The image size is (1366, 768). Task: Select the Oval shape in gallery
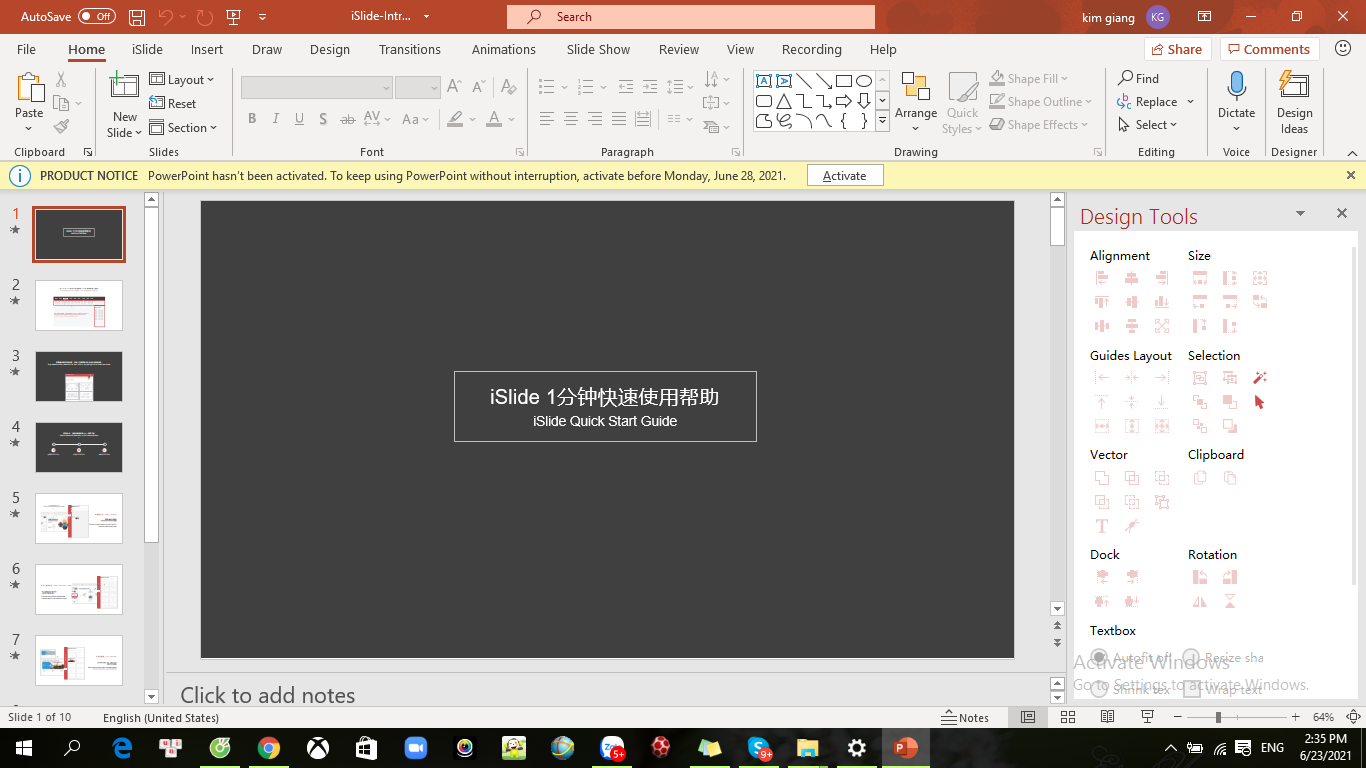coord(864,81)
